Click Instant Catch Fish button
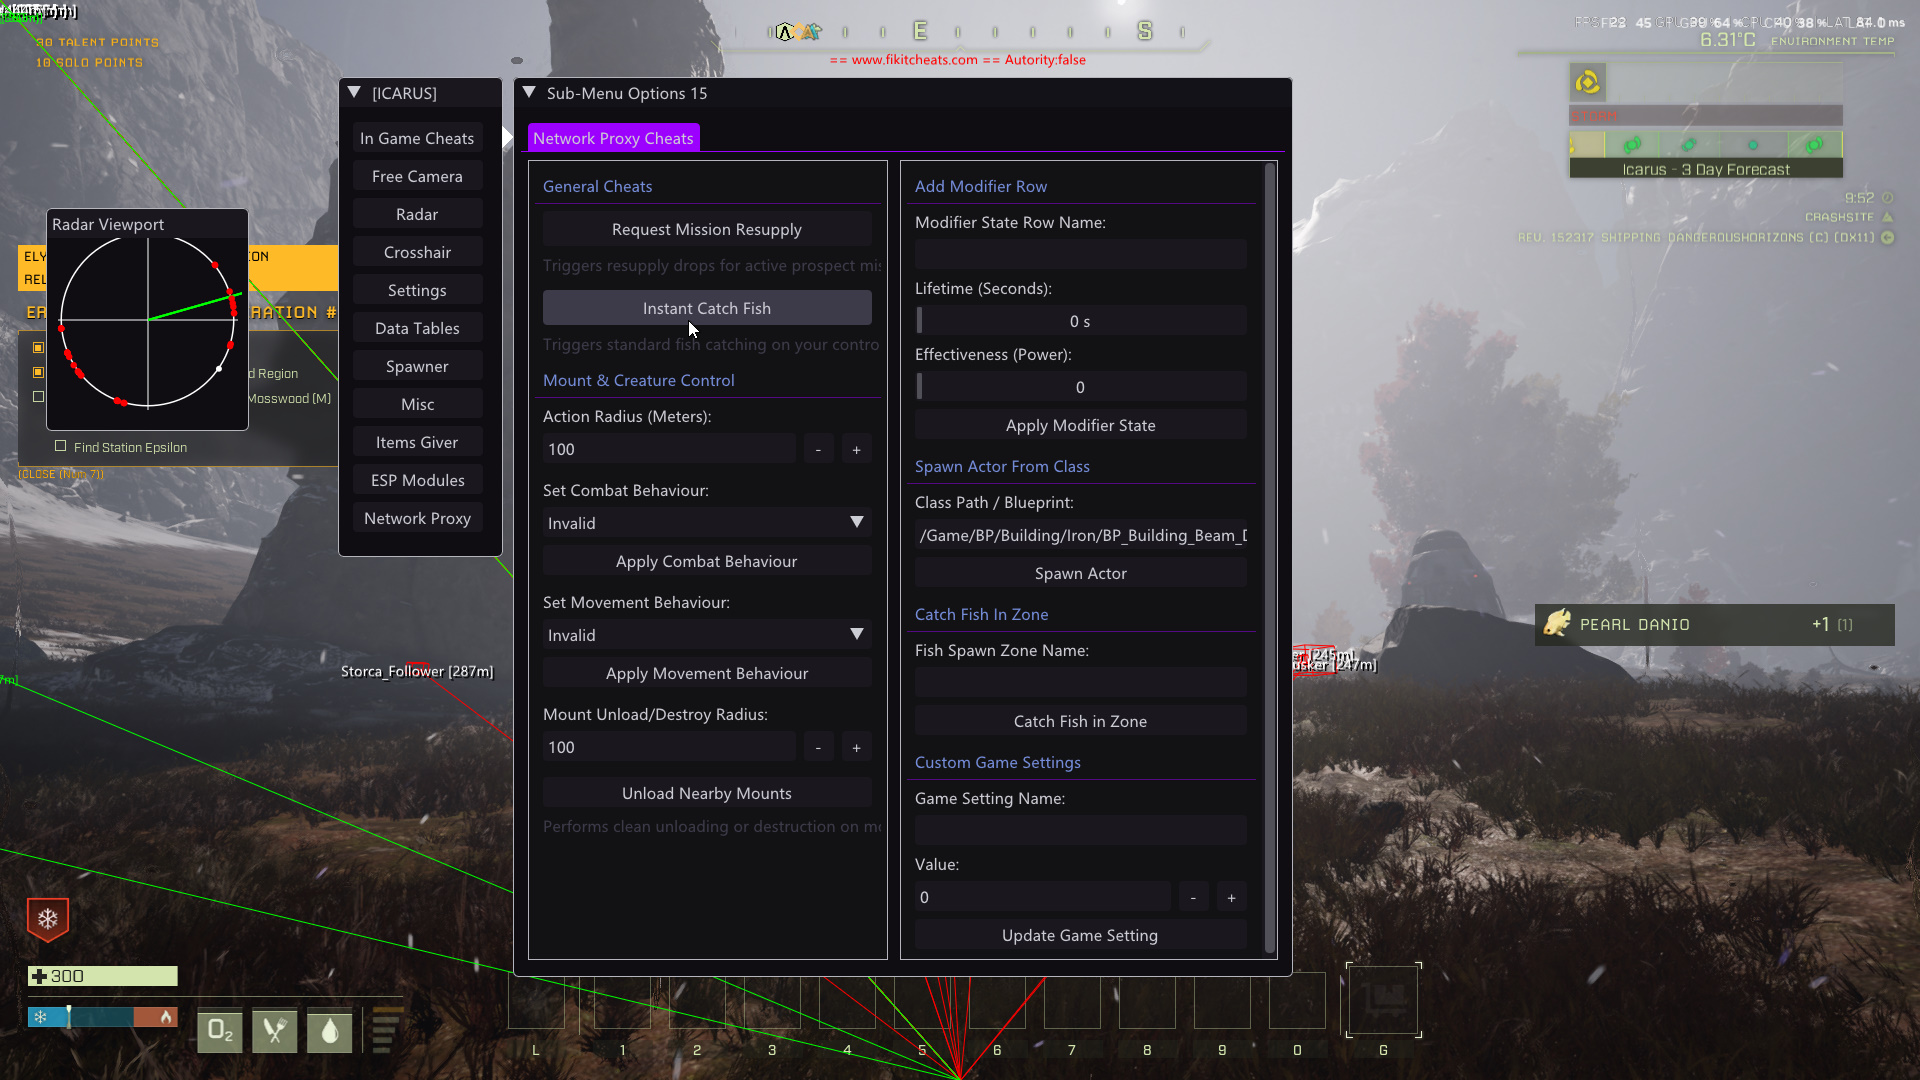Image resolution: width=1920 pixels, height=1080 pixels. point(707,308)
